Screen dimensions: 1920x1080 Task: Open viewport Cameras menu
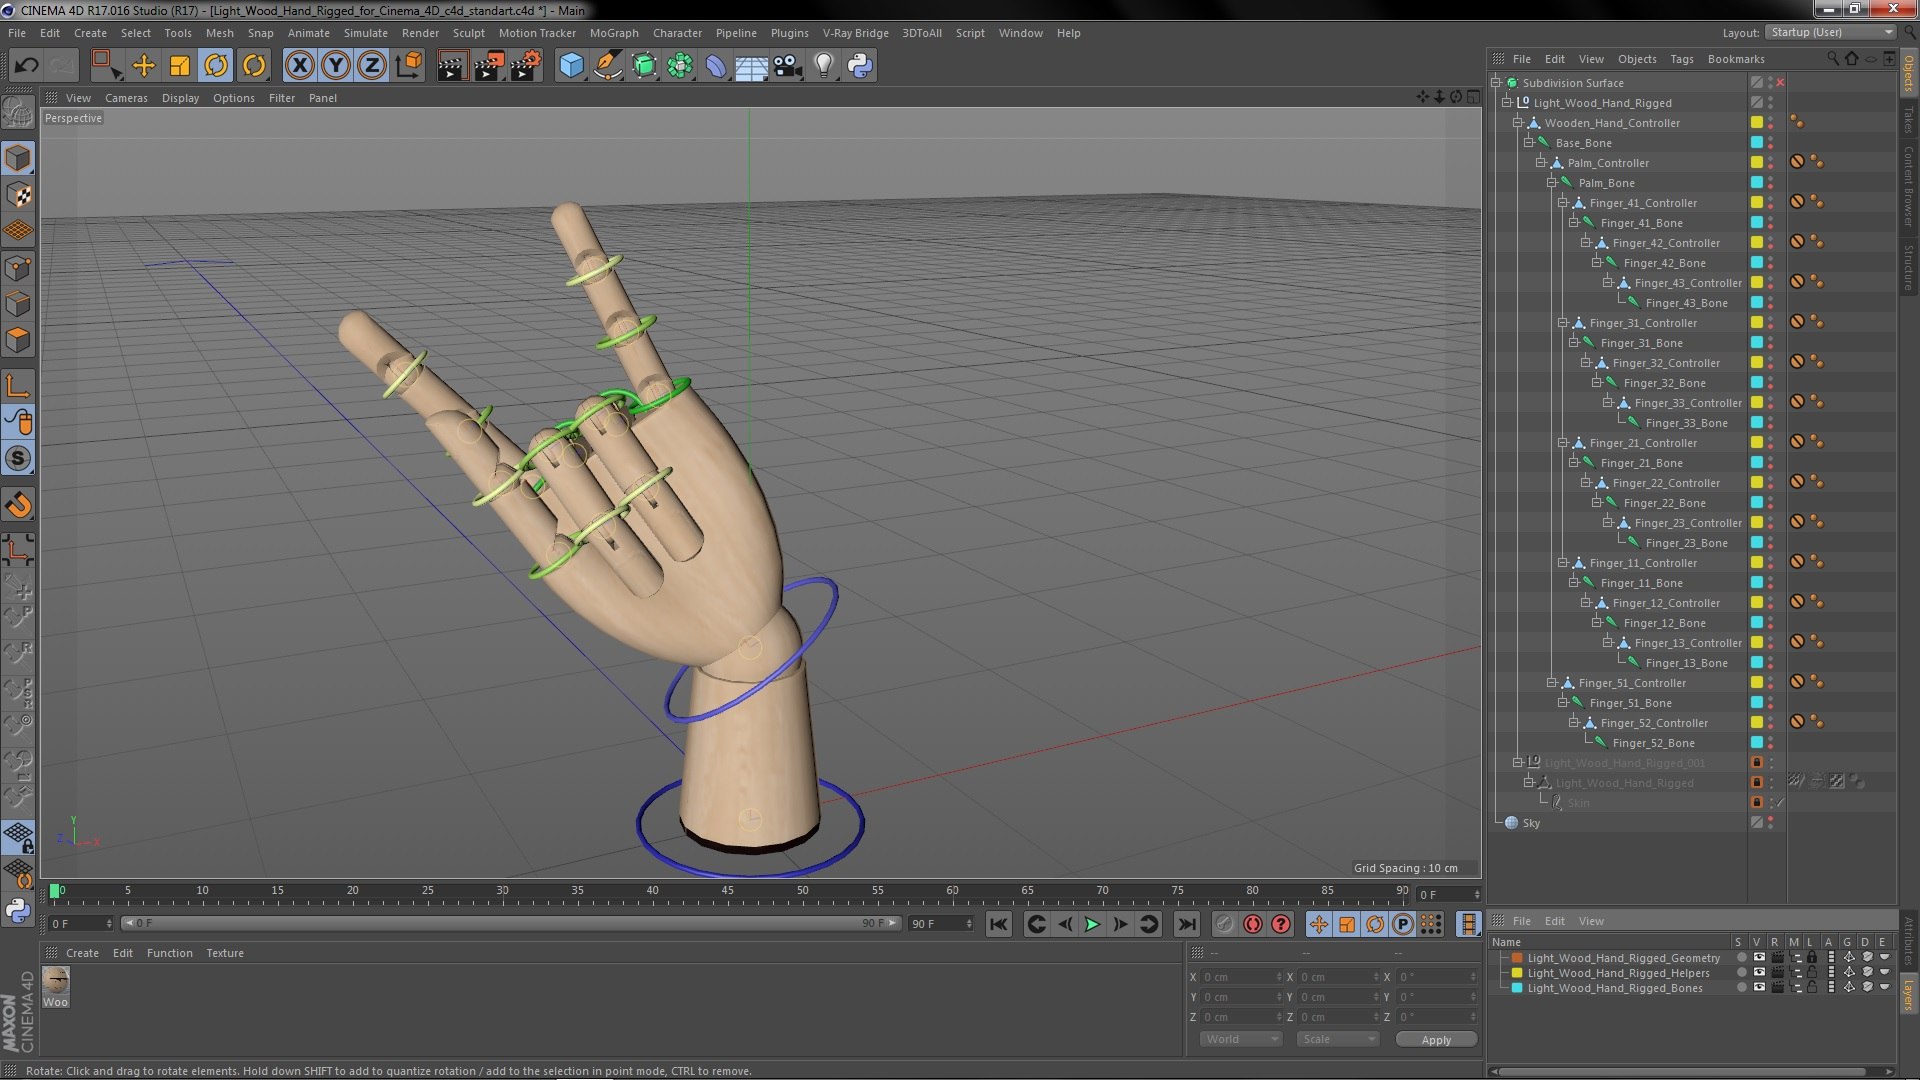[x=126, y=98]
